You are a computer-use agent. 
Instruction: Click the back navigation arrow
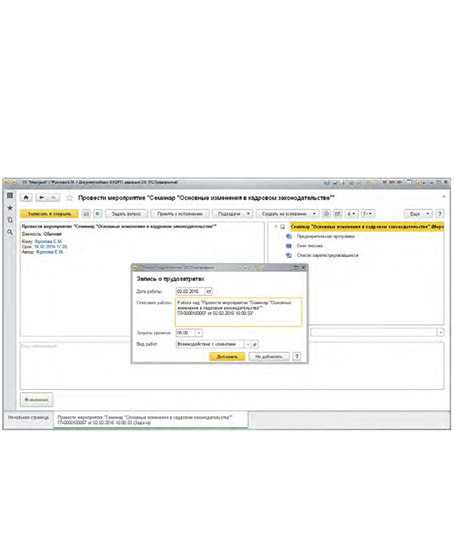coord(42,197)
